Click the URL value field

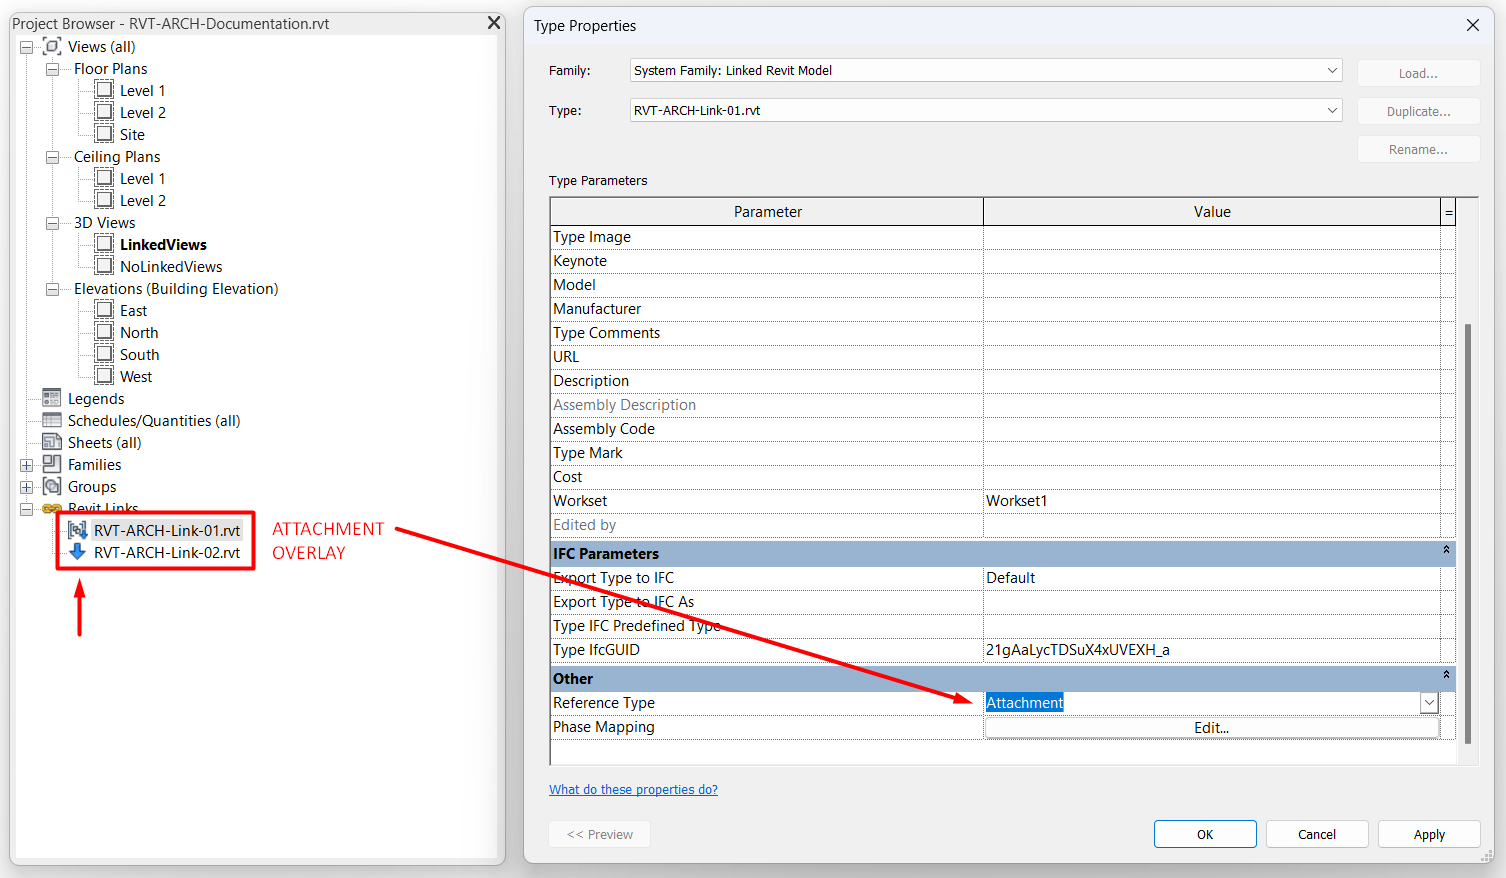[x=1212, y=357]
